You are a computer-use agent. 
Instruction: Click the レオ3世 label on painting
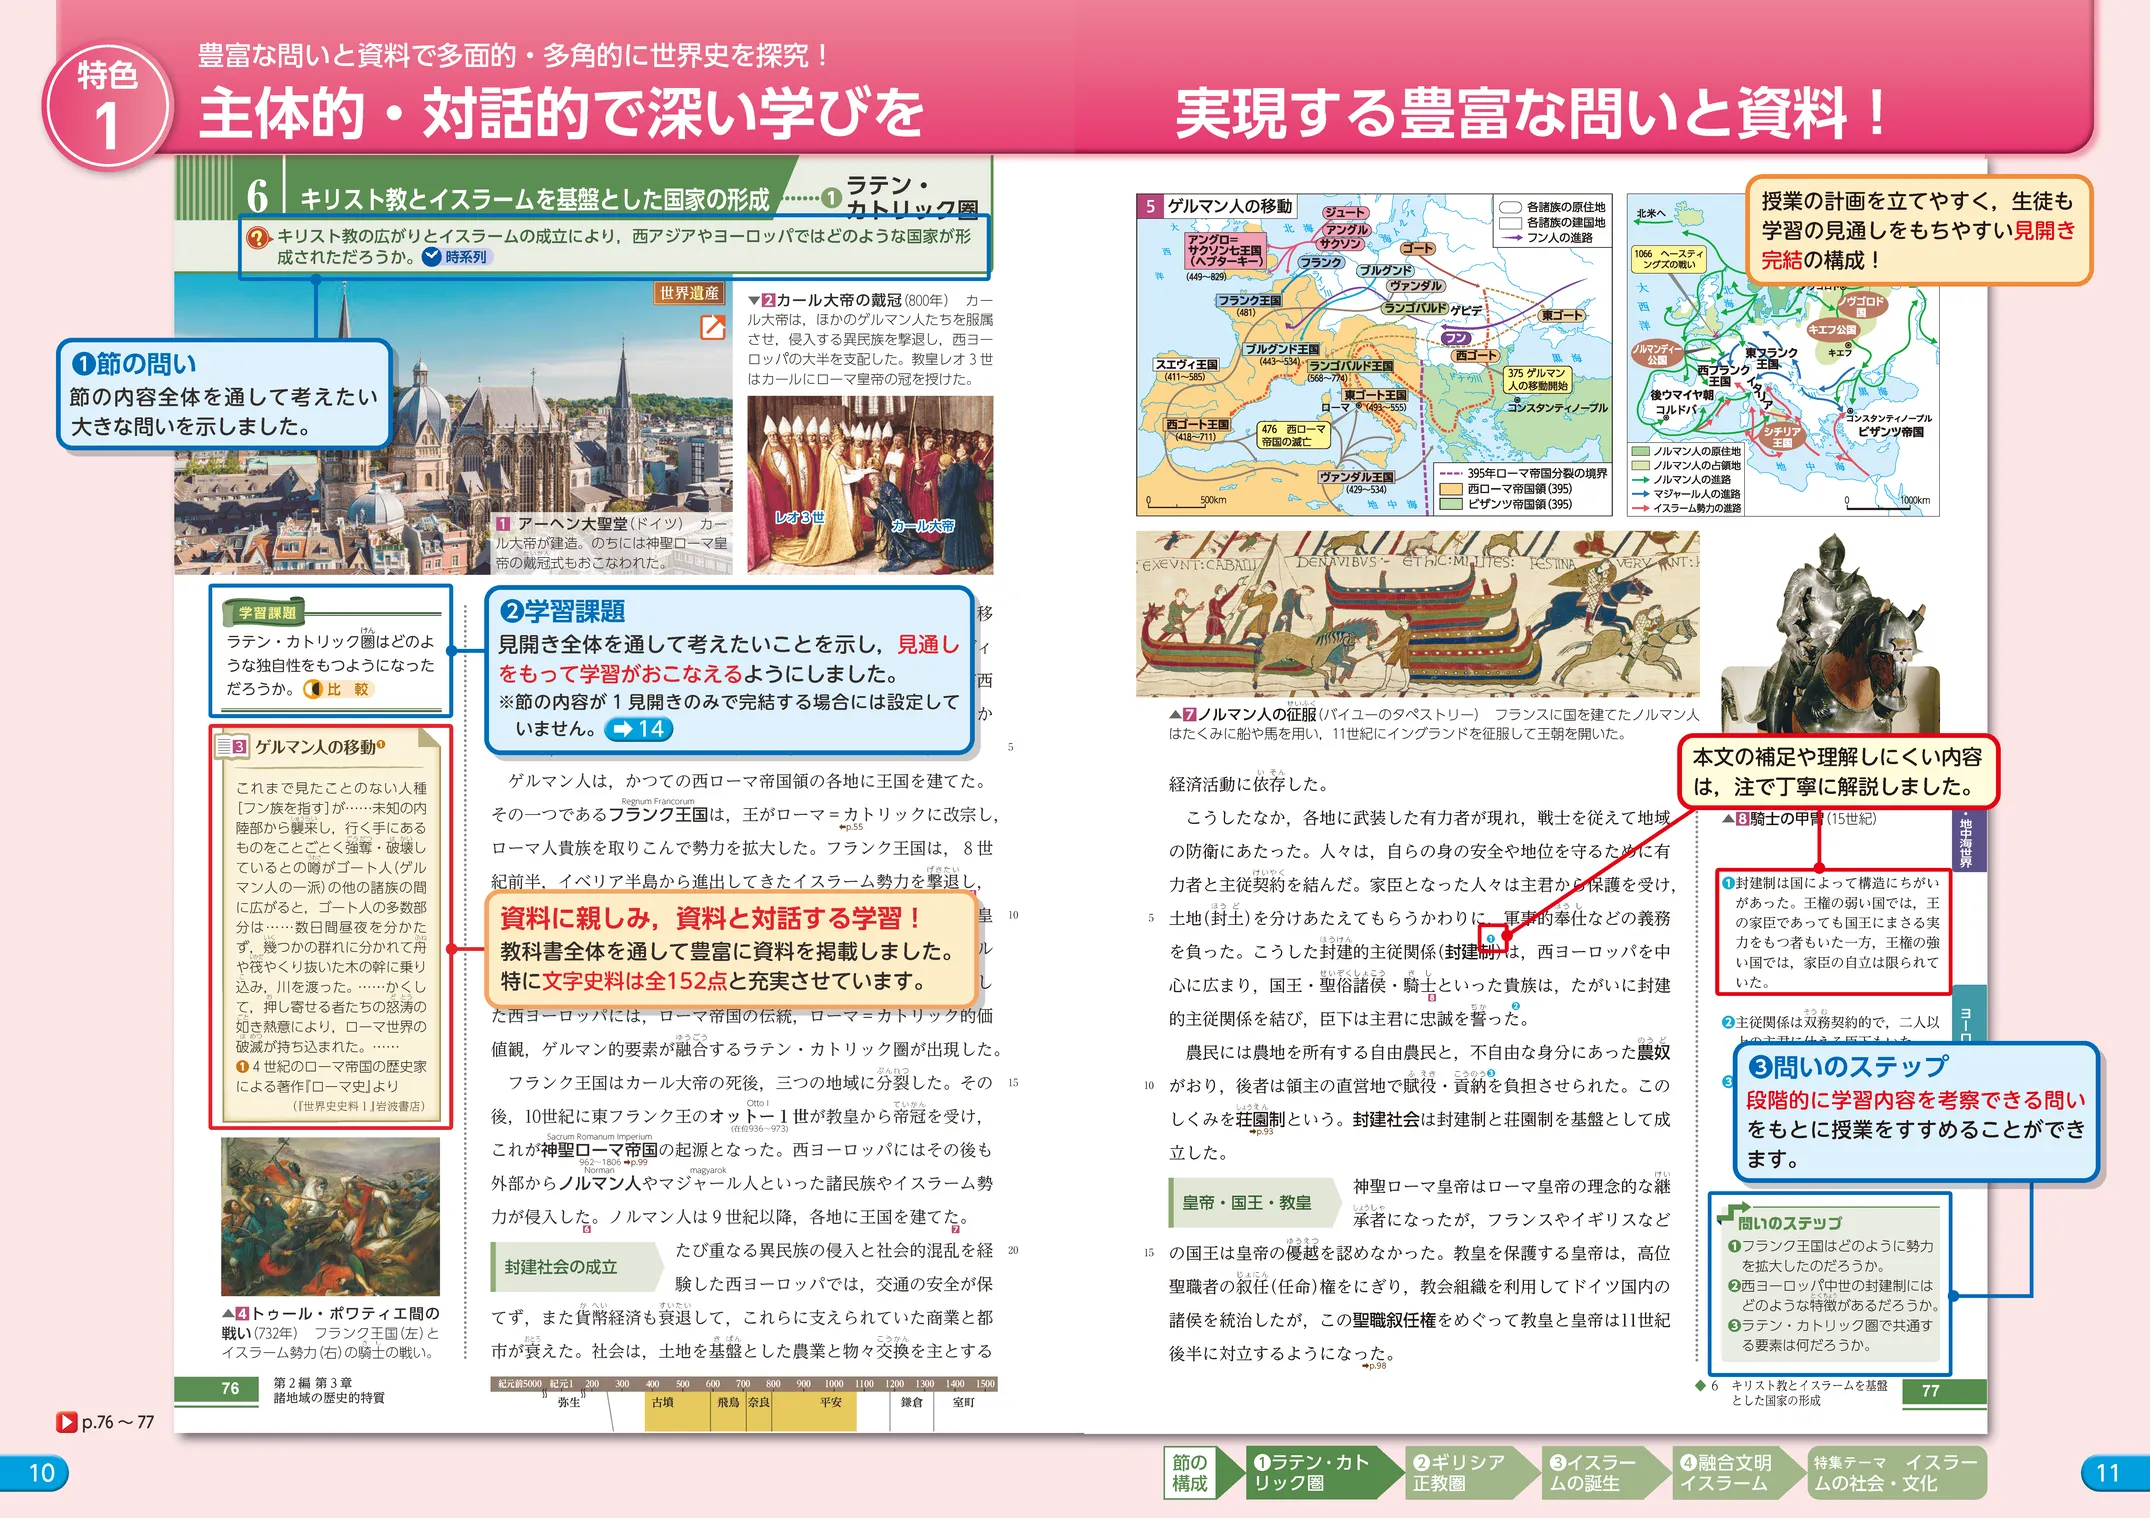(800, 518)
